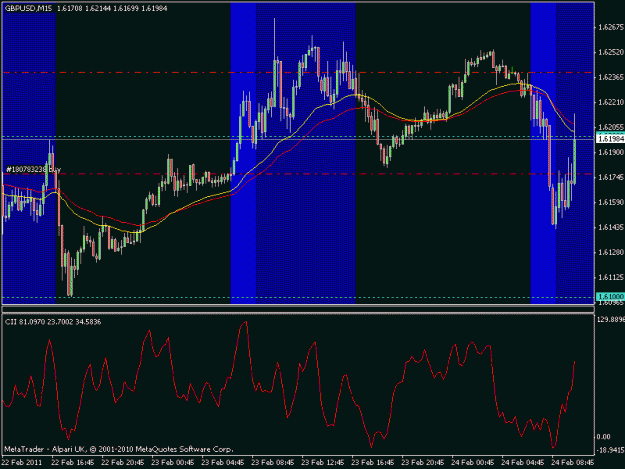Screen dimensions: 625x469
Task: Click the 23 Feb 12:45 time label
Action: [322, 463]
